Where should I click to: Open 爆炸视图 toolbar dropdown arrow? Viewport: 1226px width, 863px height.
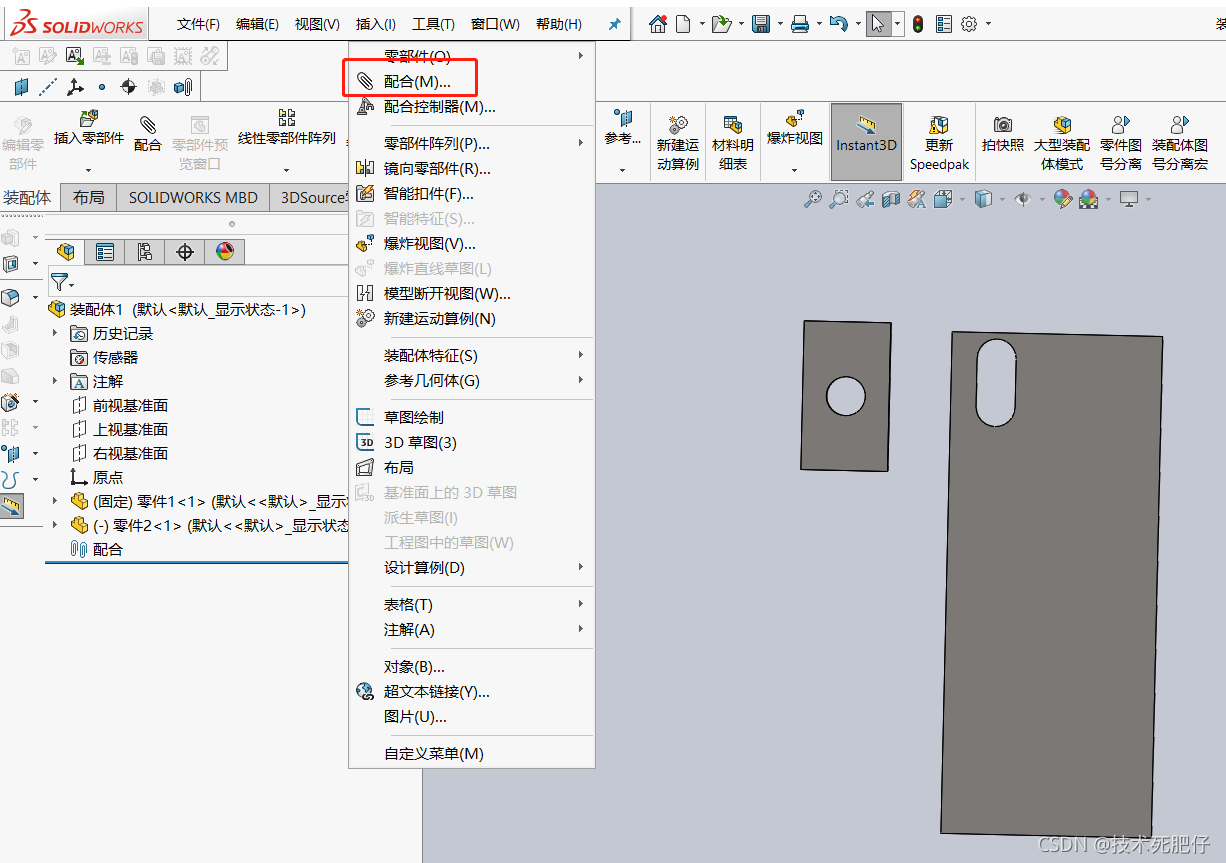click(x=795, y=170)
